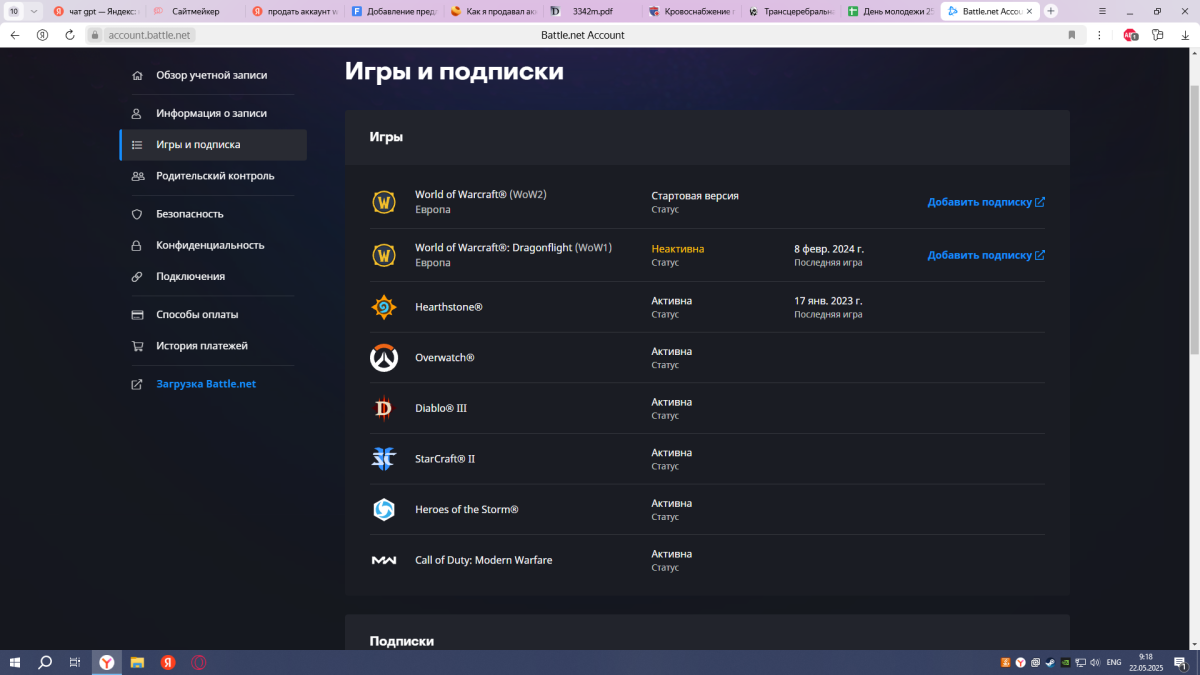
Task: Click the shield icon beside Безопасность
Action: click(x=137, y=214)
